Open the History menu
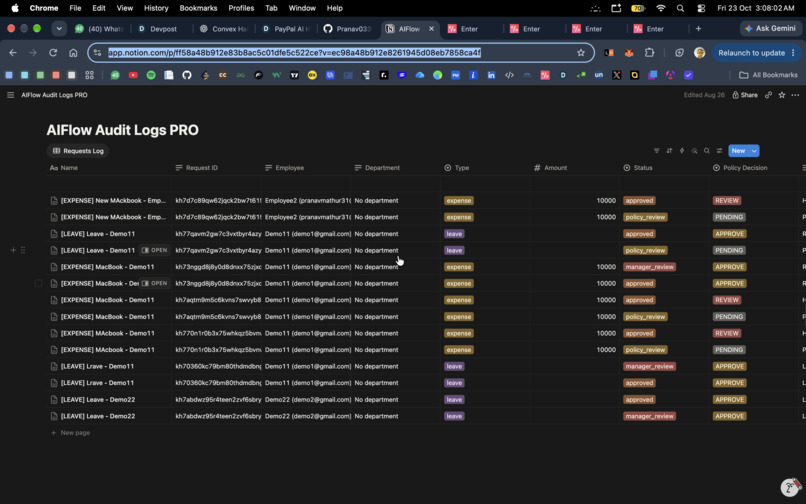The height and width of the screenshot is (504, 806). click(156, 8)
